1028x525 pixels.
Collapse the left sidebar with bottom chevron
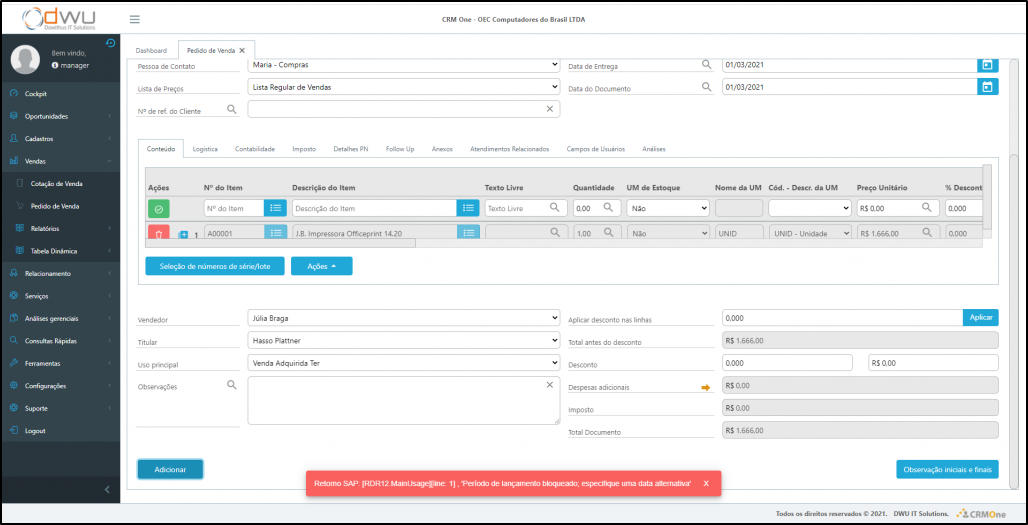pyautogui.click(x=107, y=489)
